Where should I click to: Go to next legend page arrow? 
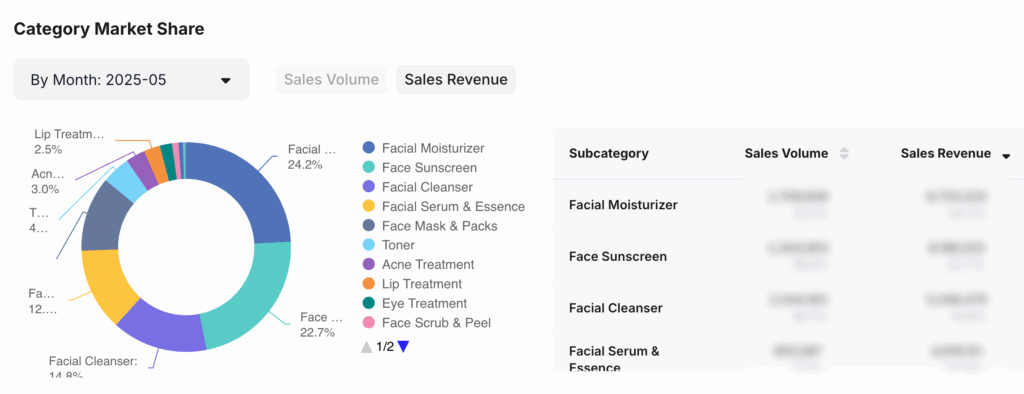click(x=404, y=346)
